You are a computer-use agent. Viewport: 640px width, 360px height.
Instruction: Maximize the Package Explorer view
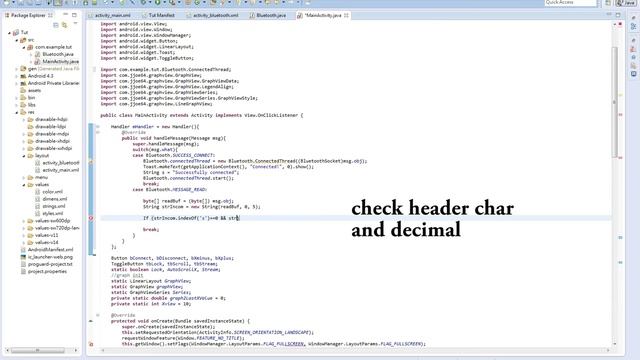tap(74, 15)
